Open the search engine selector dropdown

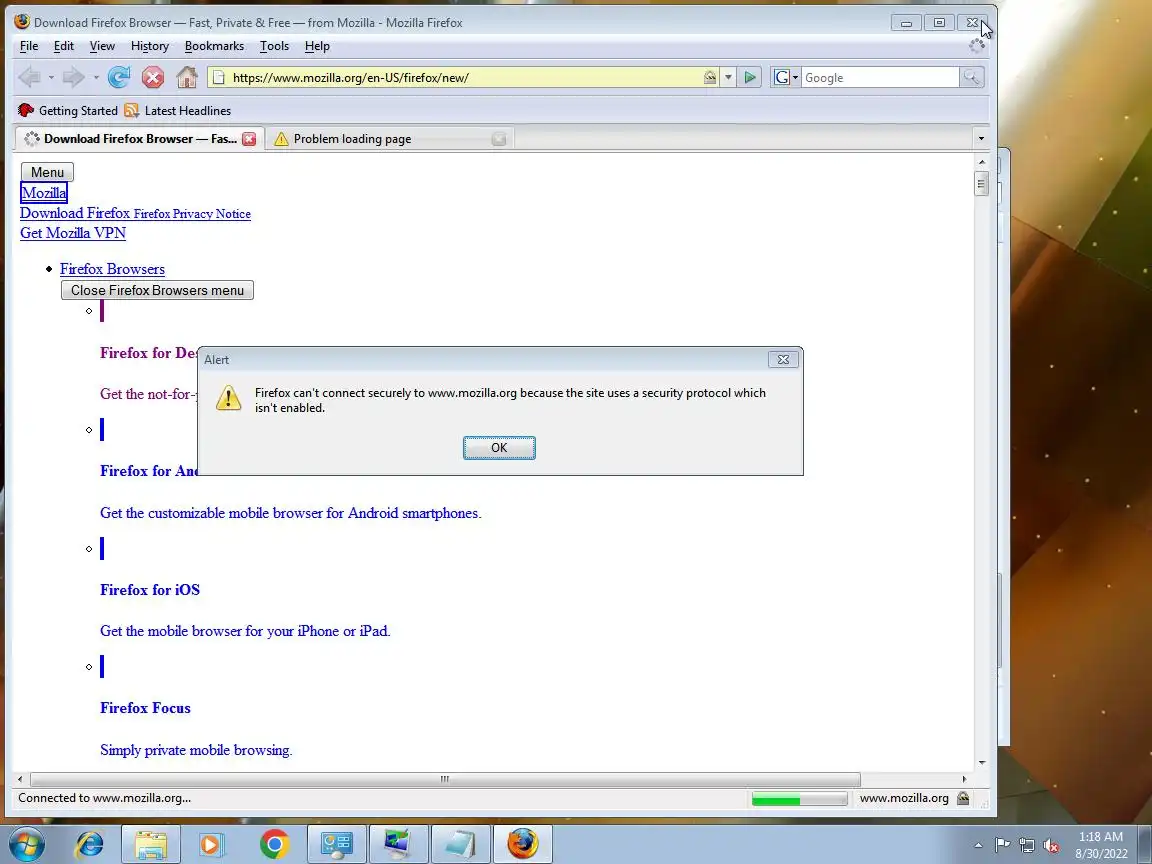pyautogui.click(x=785, y=77)
